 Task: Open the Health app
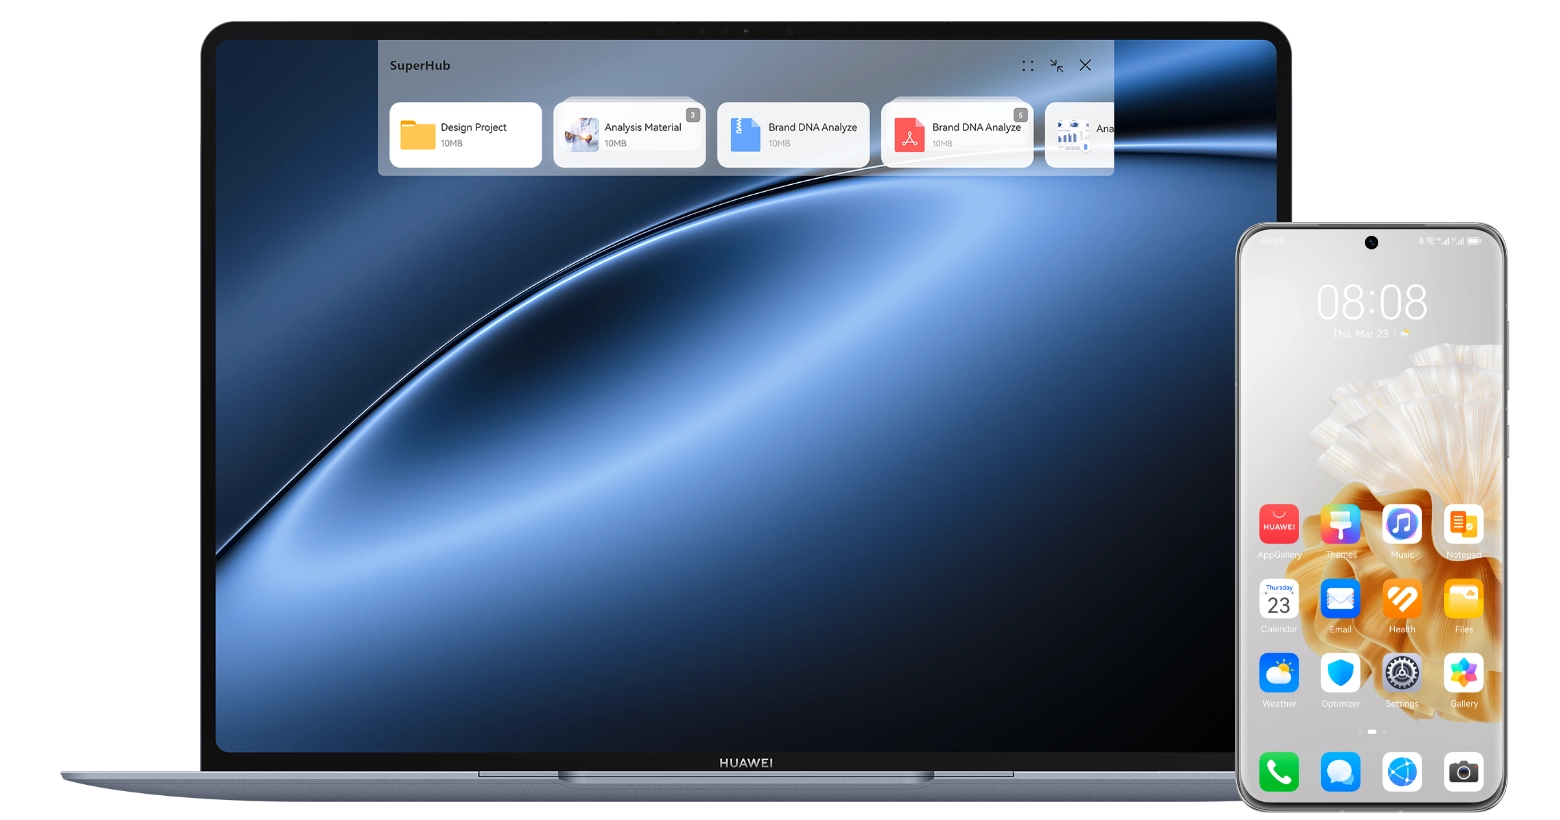click(1402, 599)
